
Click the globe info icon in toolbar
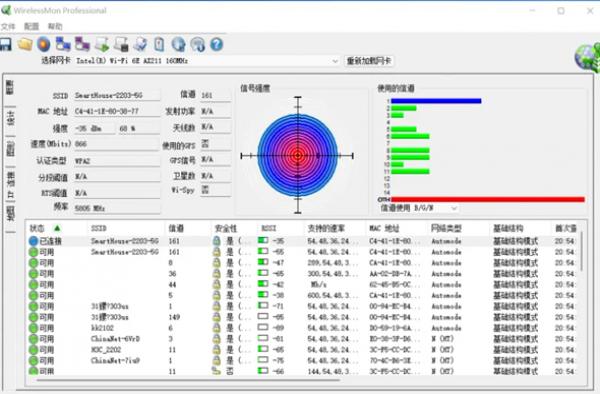pyautogui.click(x=178, y=44)
